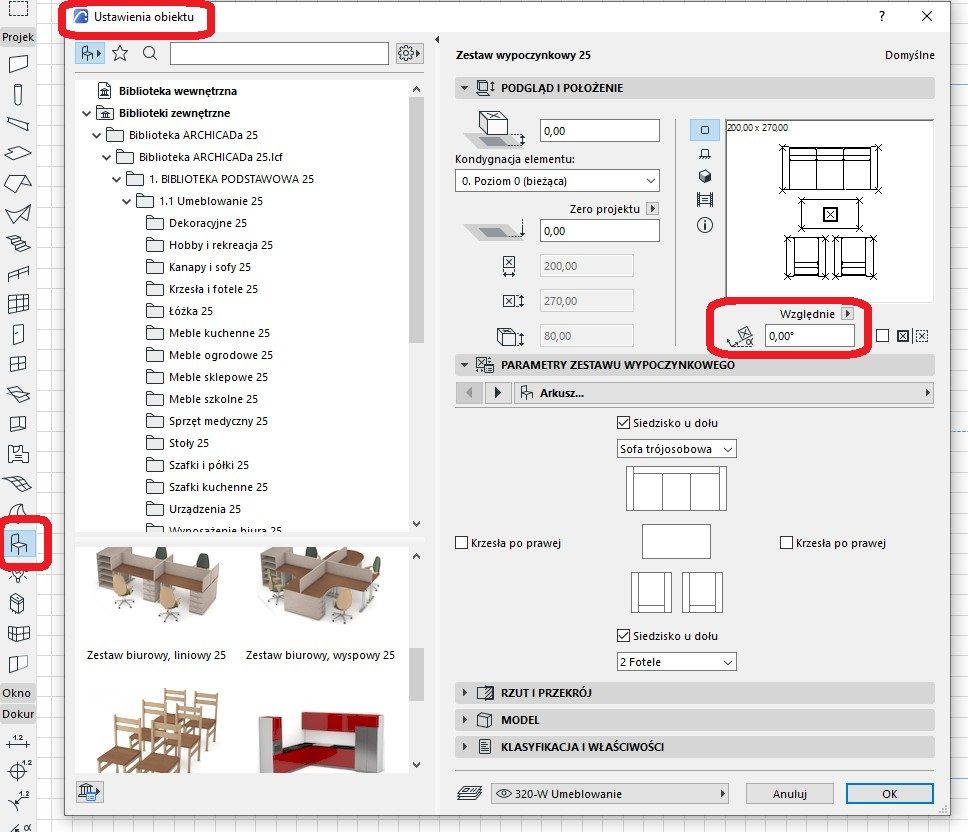Click the favorites star icon
This screenshot has width=968, height=832.
[120, 53]
